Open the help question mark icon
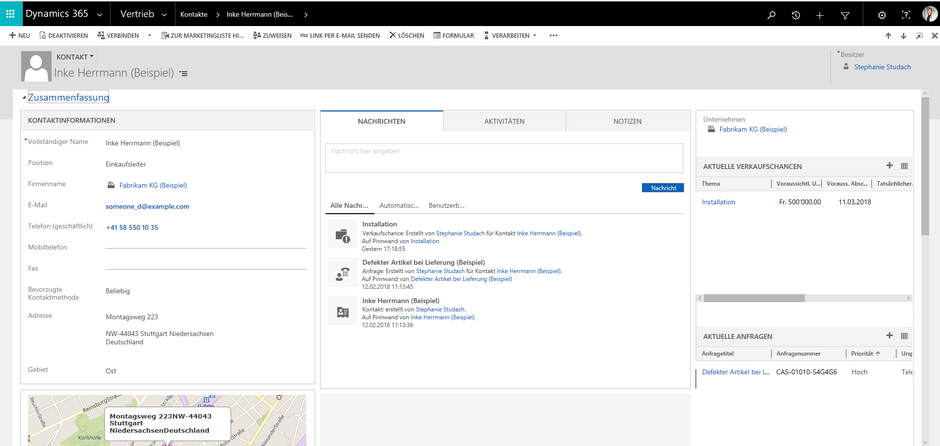The image size is (940, 446). click(x=906, y=15)
